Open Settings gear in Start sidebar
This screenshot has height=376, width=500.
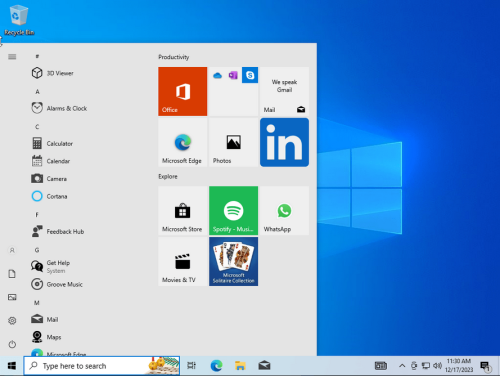pos(12,321)
